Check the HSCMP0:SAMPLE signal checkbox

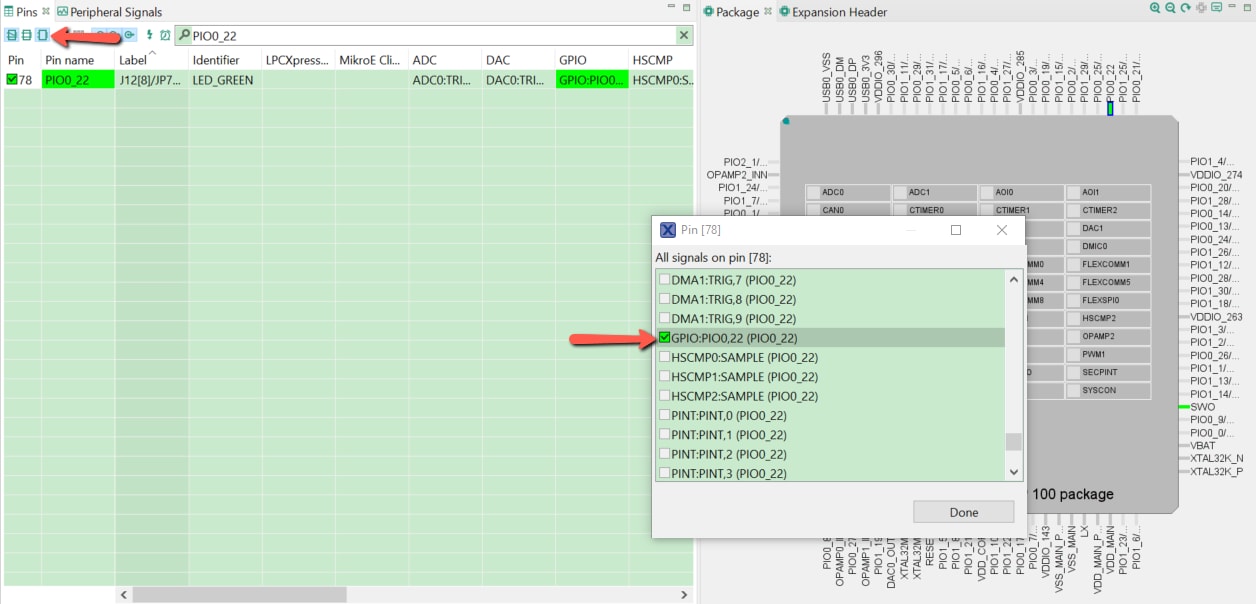[665, 357]
